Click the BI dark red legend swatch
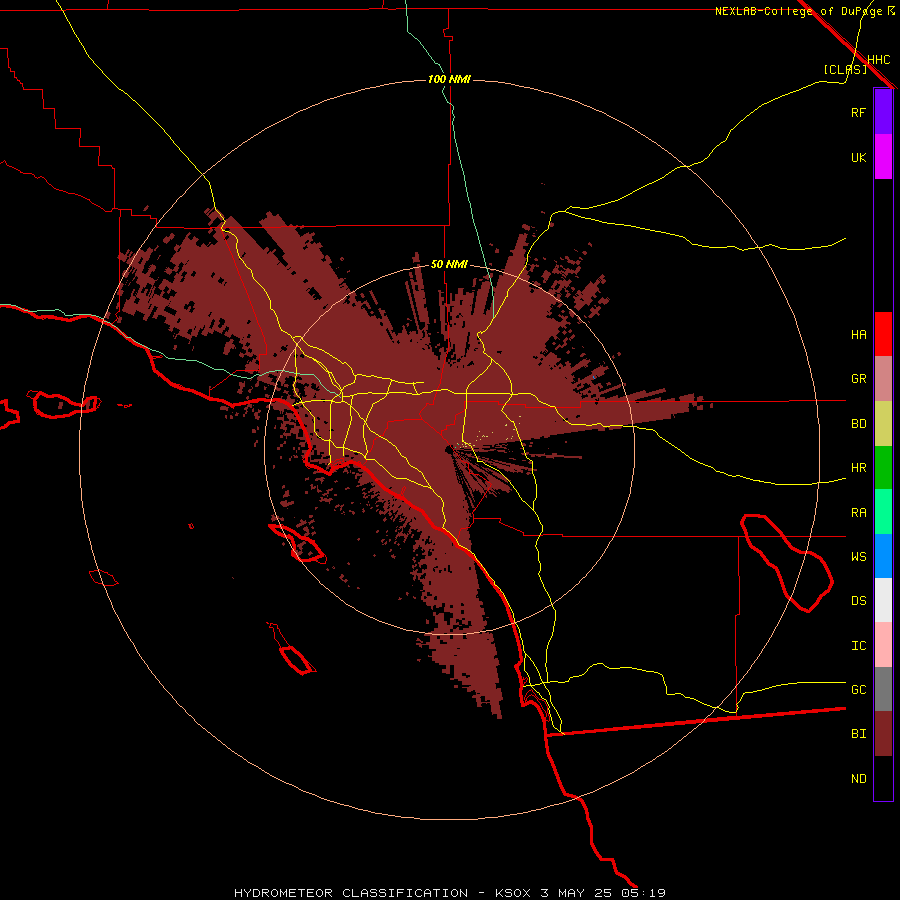The width and height of the screenshot is (900, 900). click(x=883, y=734)
